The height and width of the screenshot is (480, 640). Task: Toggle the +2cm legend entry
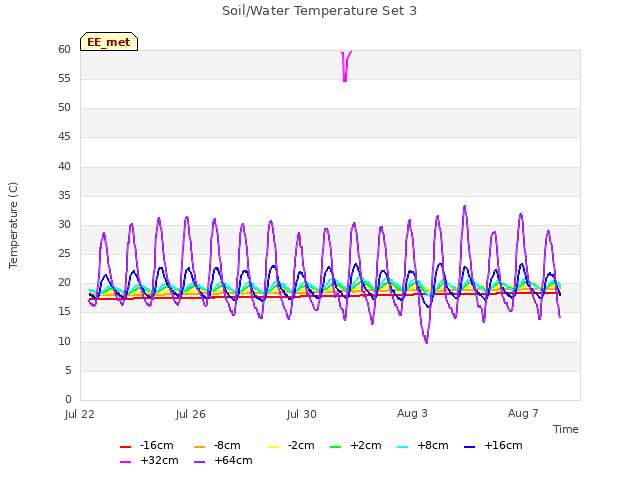click(x=356, y=445)
